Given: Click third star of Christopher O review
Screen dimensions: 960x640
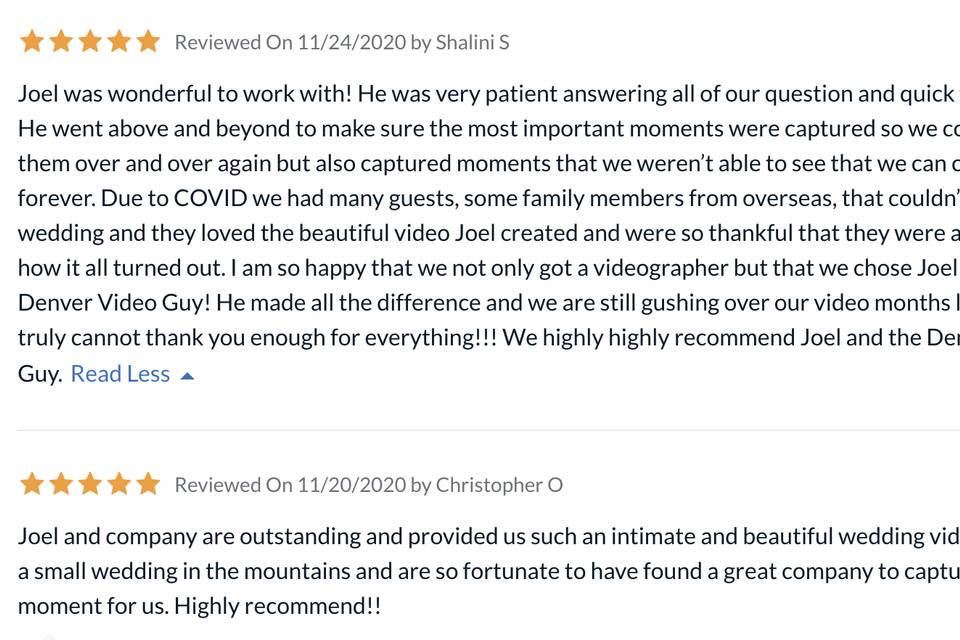Looking at the screenshot, I should coord(90,484).
